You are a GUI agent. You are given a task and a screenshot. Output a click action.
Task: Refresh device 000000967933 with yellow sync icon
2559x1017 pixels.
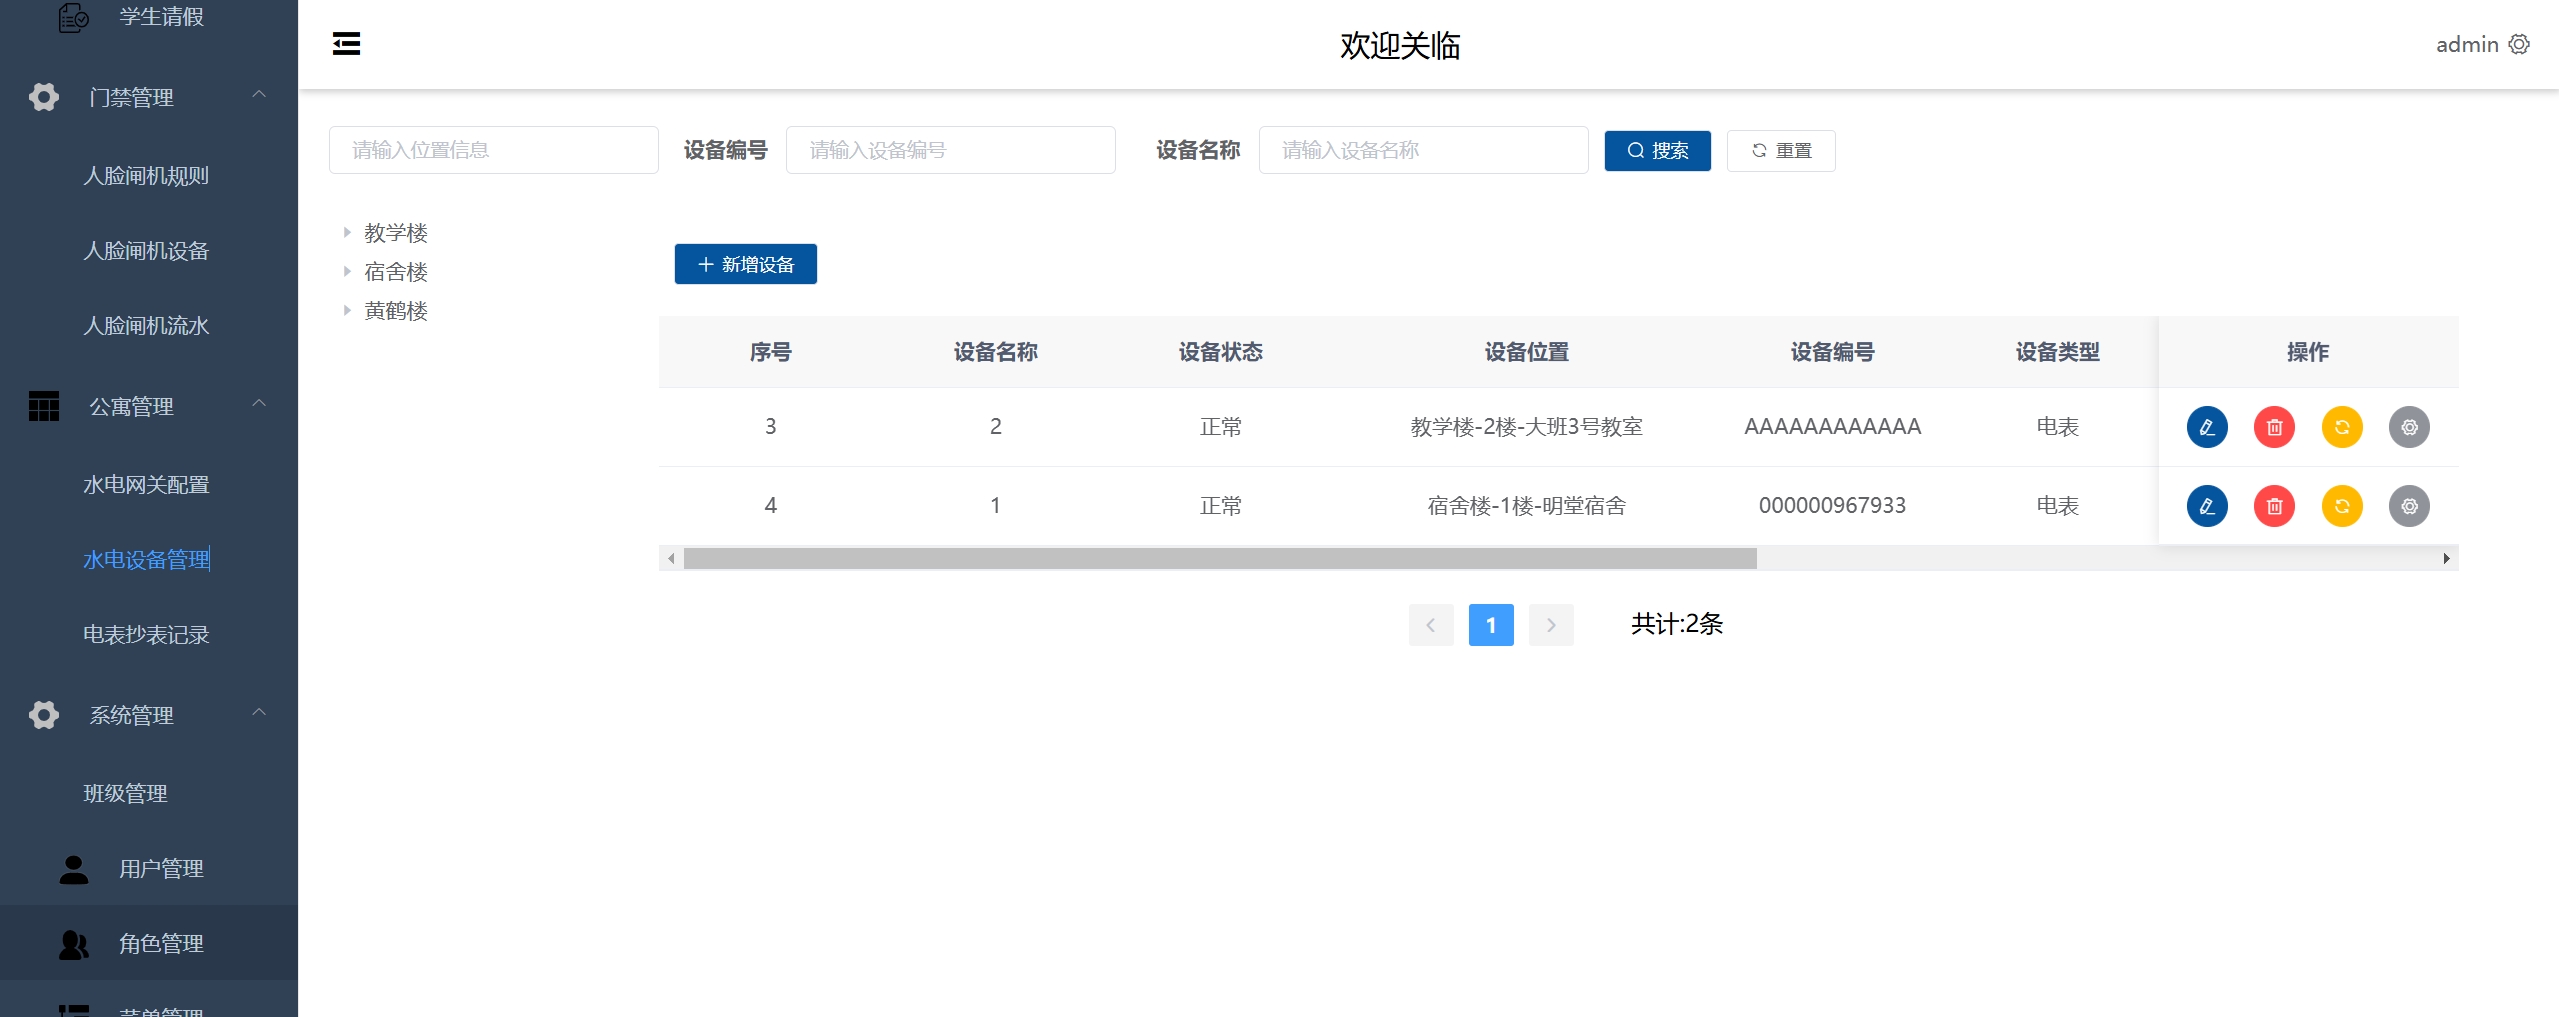[2342, 506]
